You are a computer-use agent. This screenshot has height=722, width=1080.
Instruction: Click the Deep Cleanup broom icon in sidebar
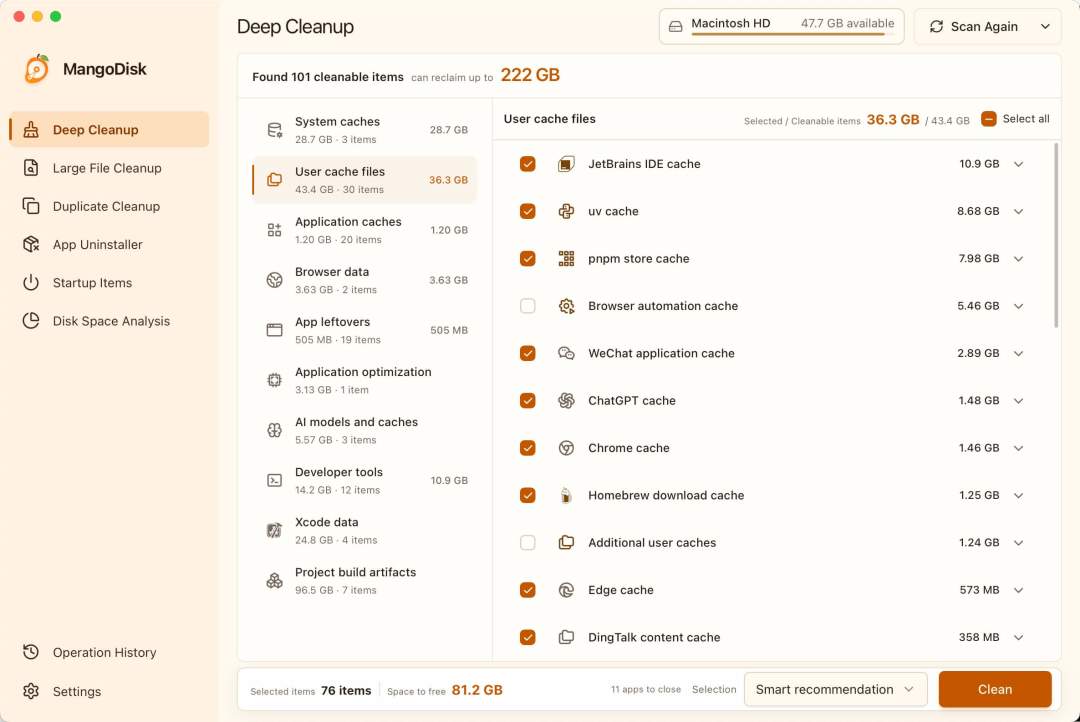(x=31, y=130)
